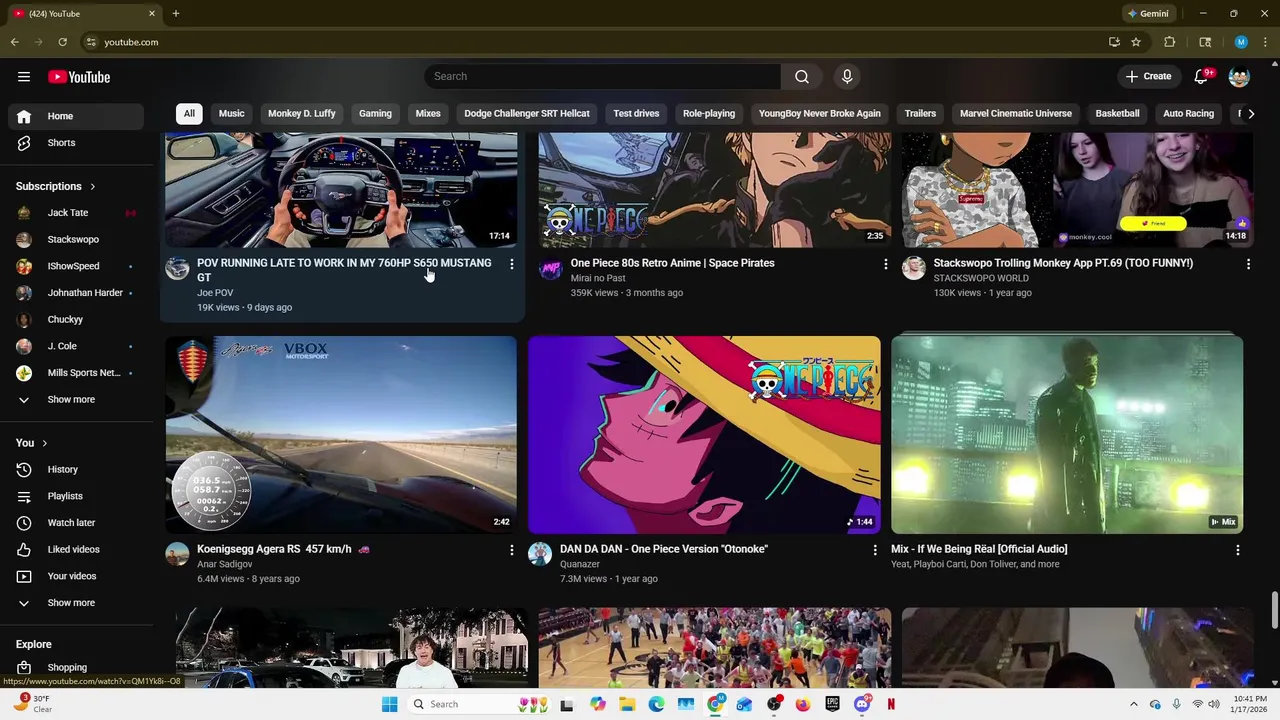The width and height of the screenshot is (1280, 720).
Task: Open Shopping under Explore
Action: click(76, 667)
